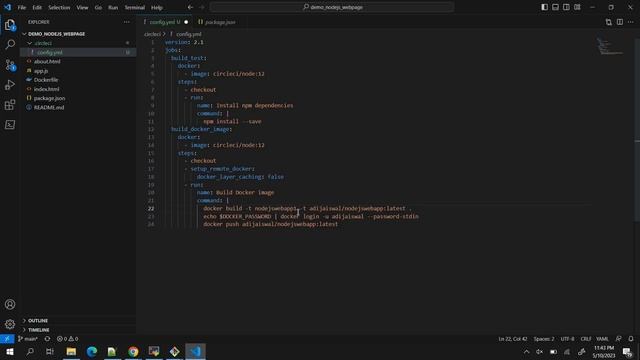The width and height of the screenshot is (640, 360).
Task: Change the UTF-8 encoding setting
Action: coord(567,339)
